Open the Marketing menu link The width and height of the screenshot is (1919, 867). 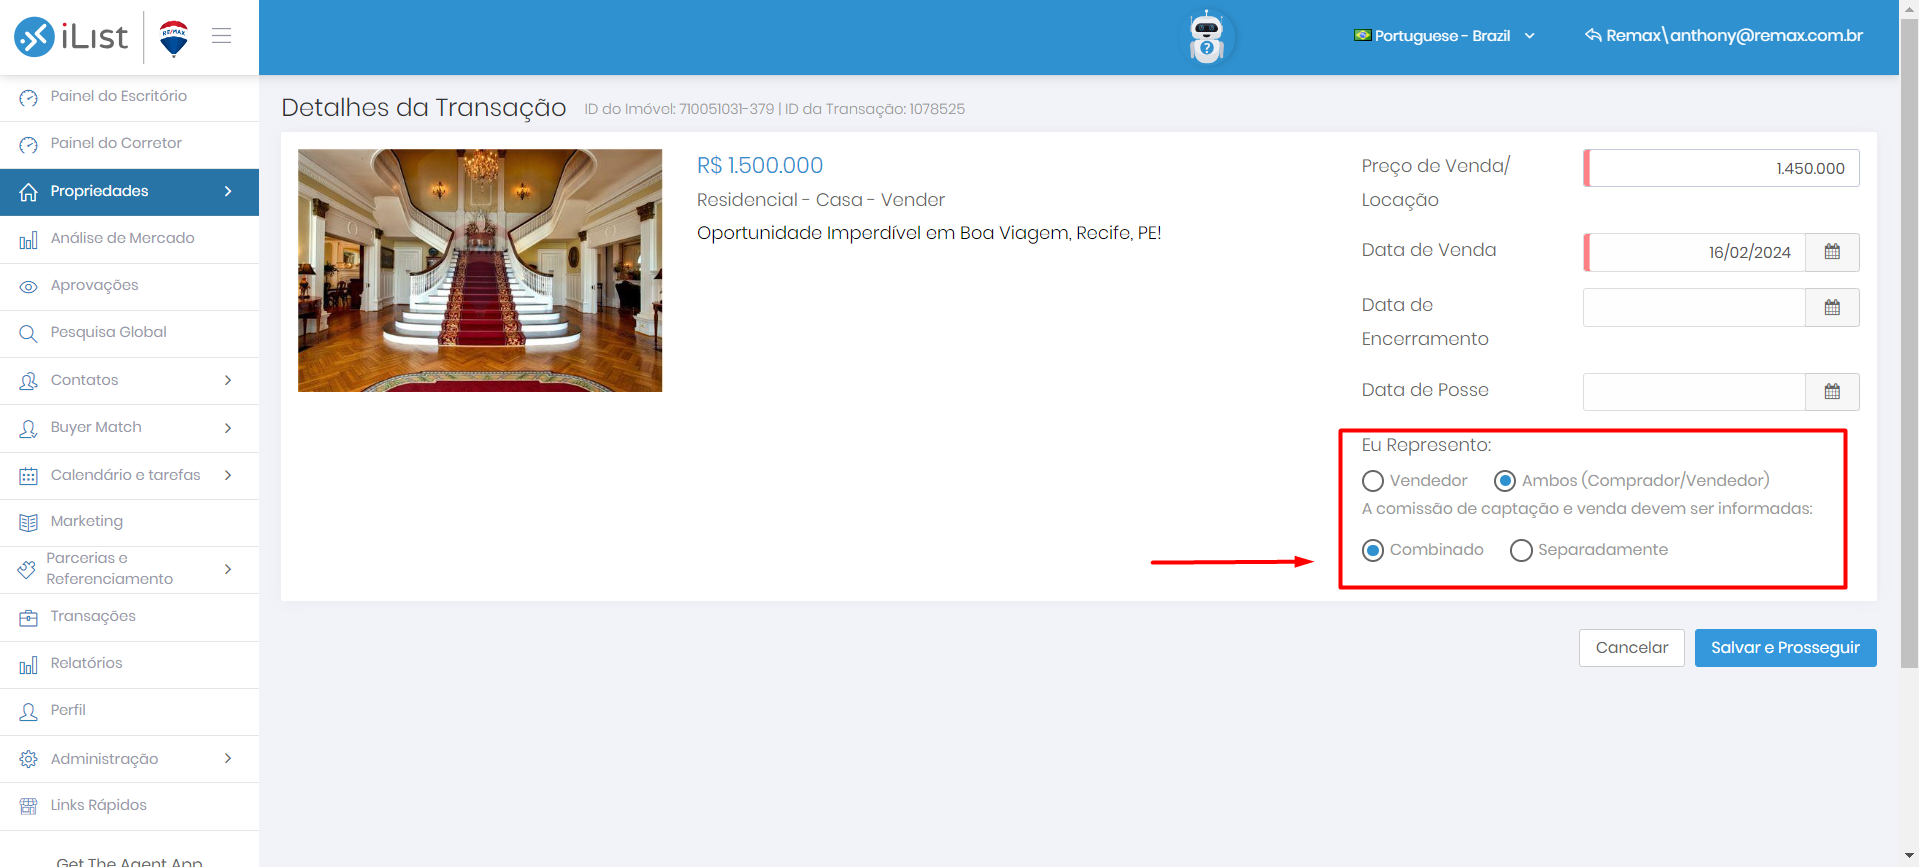tap(130, 522)
